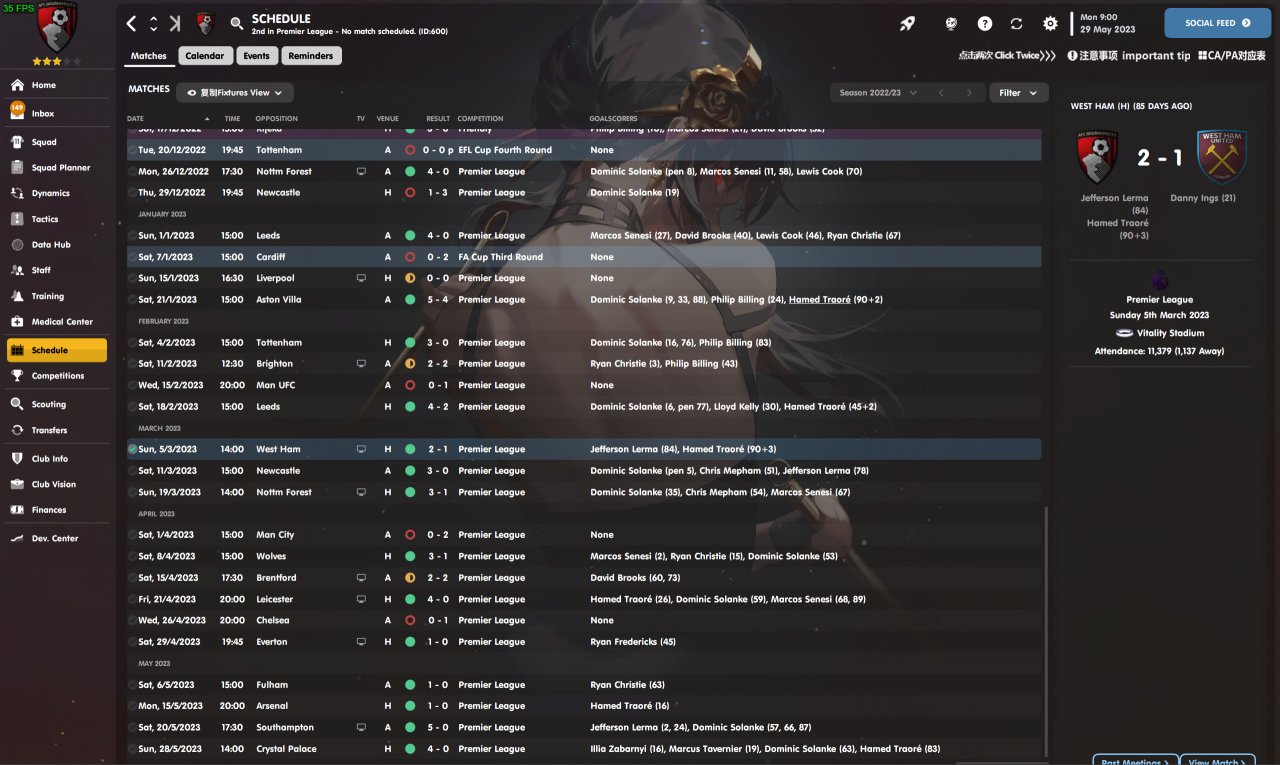
Task: Click the Hamed Traoré goalscorer link
Action: [x=819, y=300]
